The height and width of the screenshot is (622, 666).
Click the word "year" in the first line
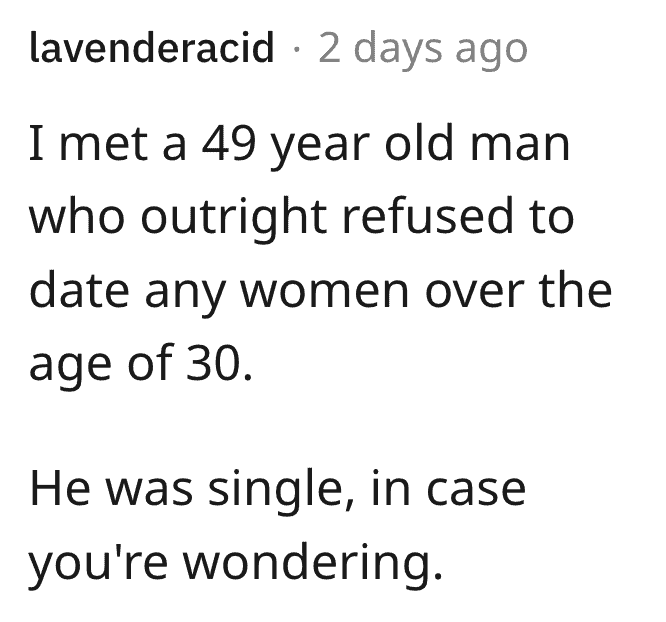[x=320, y=149]
